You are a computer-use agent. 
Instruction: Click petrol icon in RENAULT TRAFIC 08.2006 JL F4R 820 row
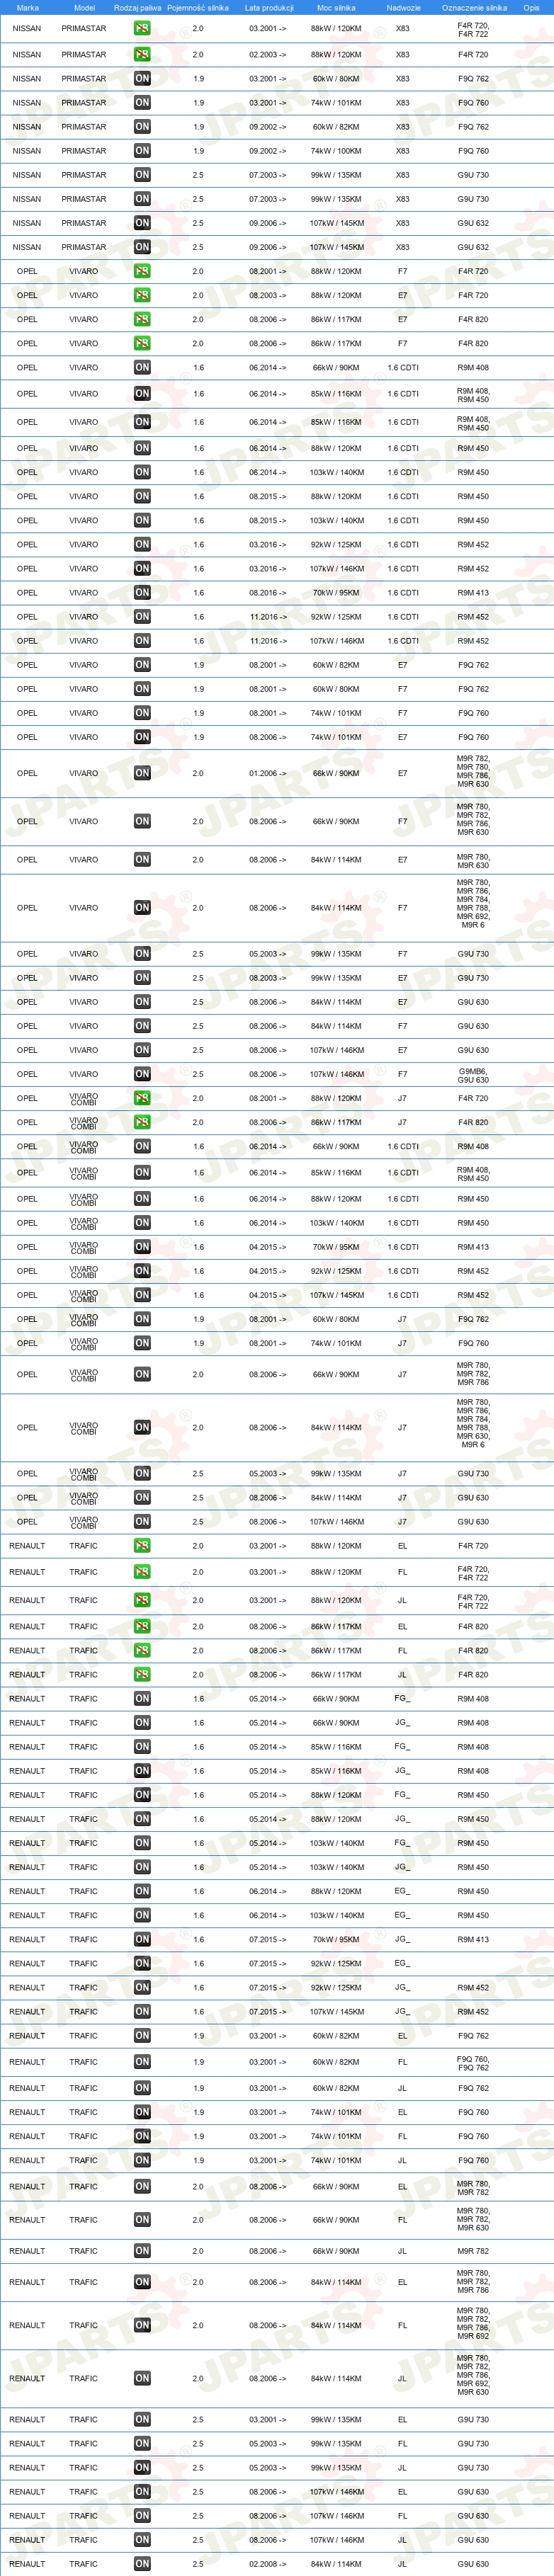(x=142, y=1674)
